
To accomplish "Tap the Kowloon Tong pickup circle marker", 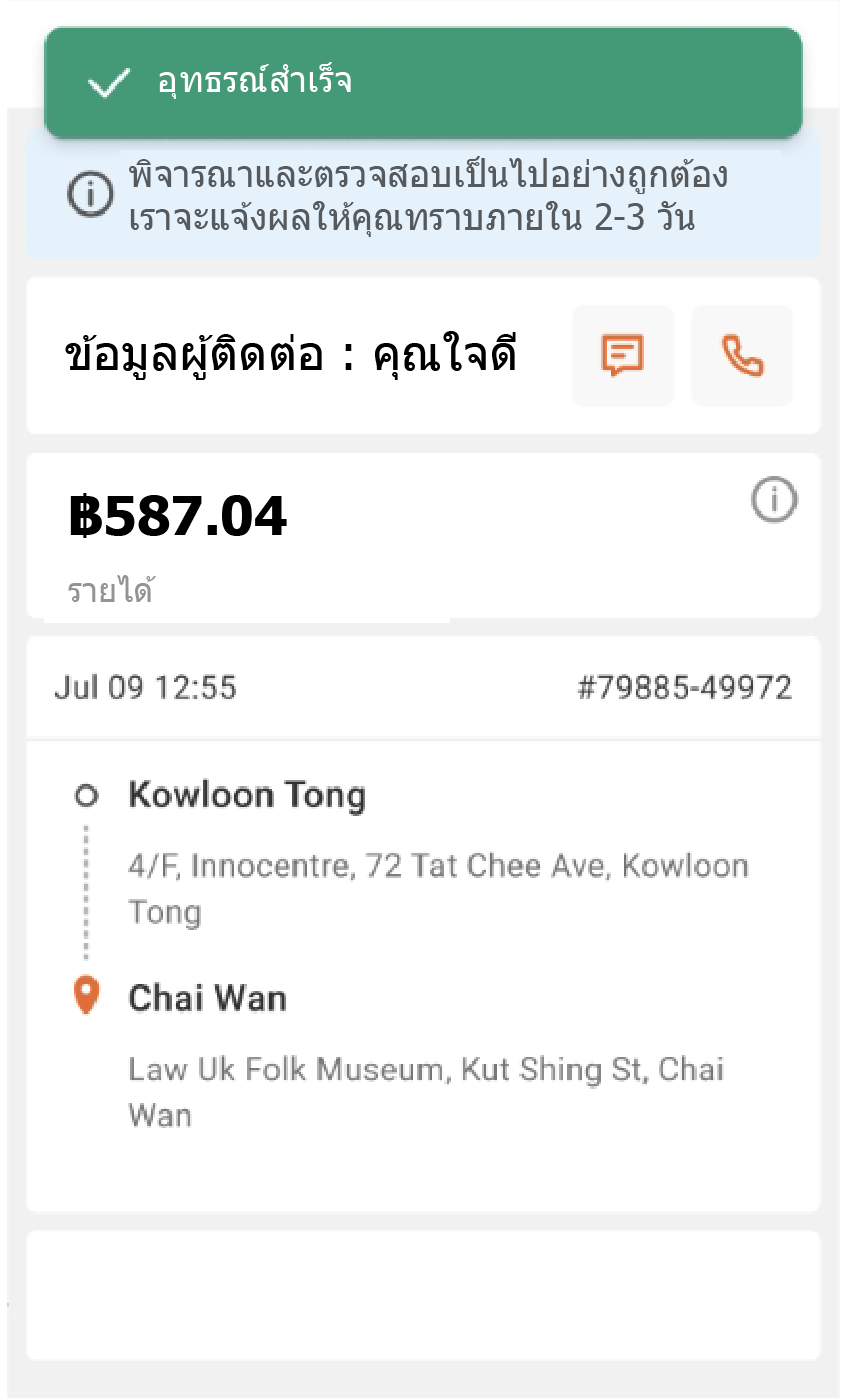I will tap(87, 796).
